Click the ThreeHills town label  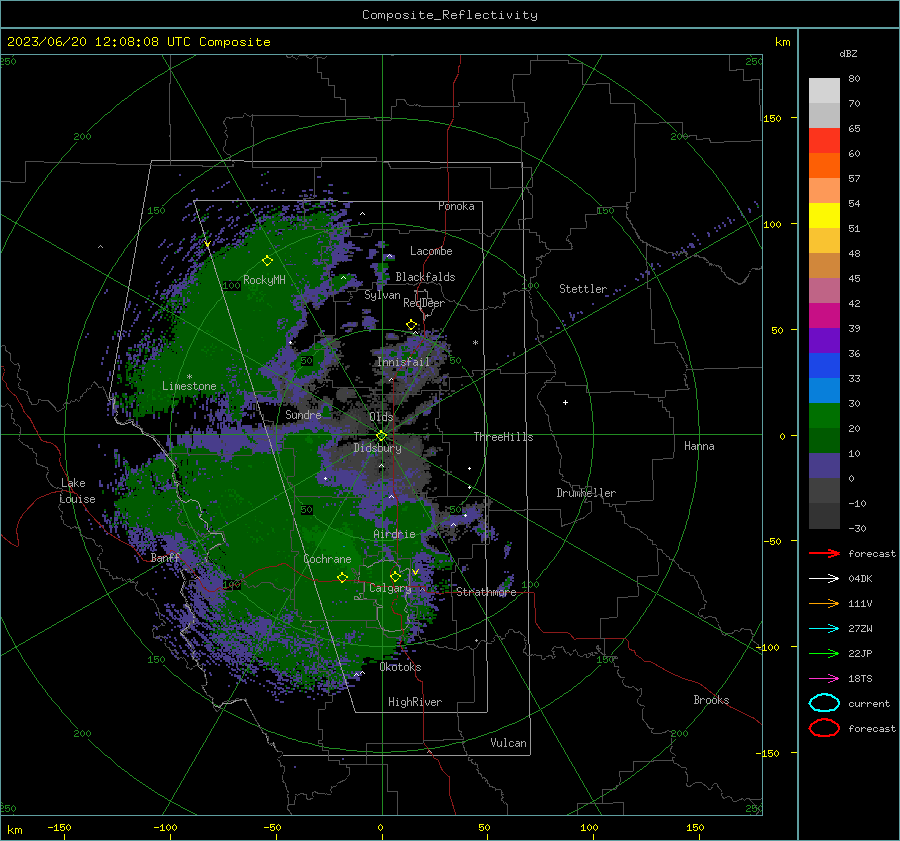click(x=503, y=437)
